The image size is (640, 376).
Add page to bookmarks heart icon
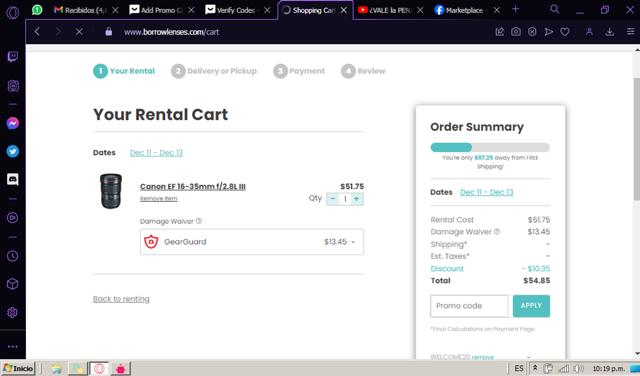coord(565,31)
